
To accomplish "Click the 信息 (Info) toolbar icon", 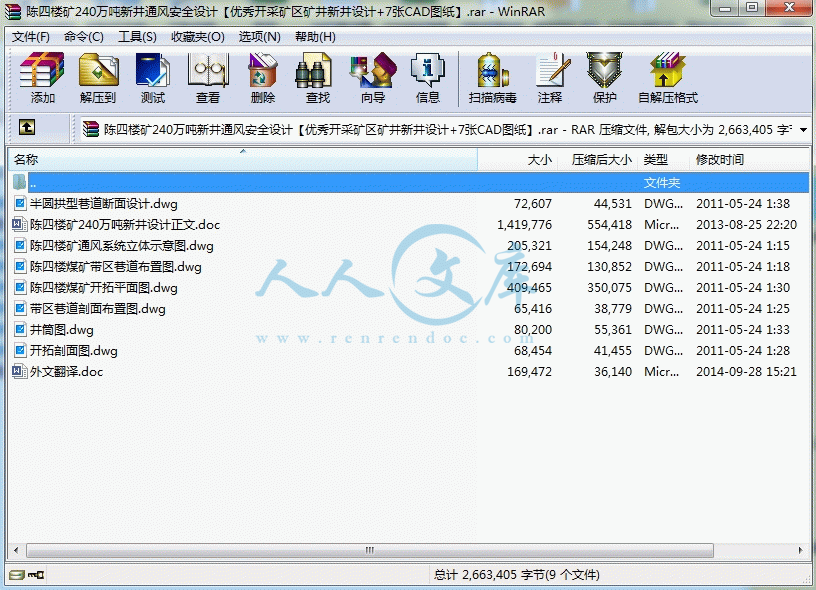I will tap(427, 69).
